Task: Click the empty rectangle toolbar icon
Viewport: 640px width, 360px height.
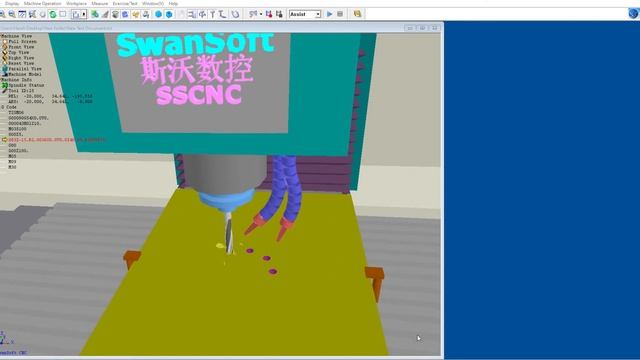Action: (63, 14)
